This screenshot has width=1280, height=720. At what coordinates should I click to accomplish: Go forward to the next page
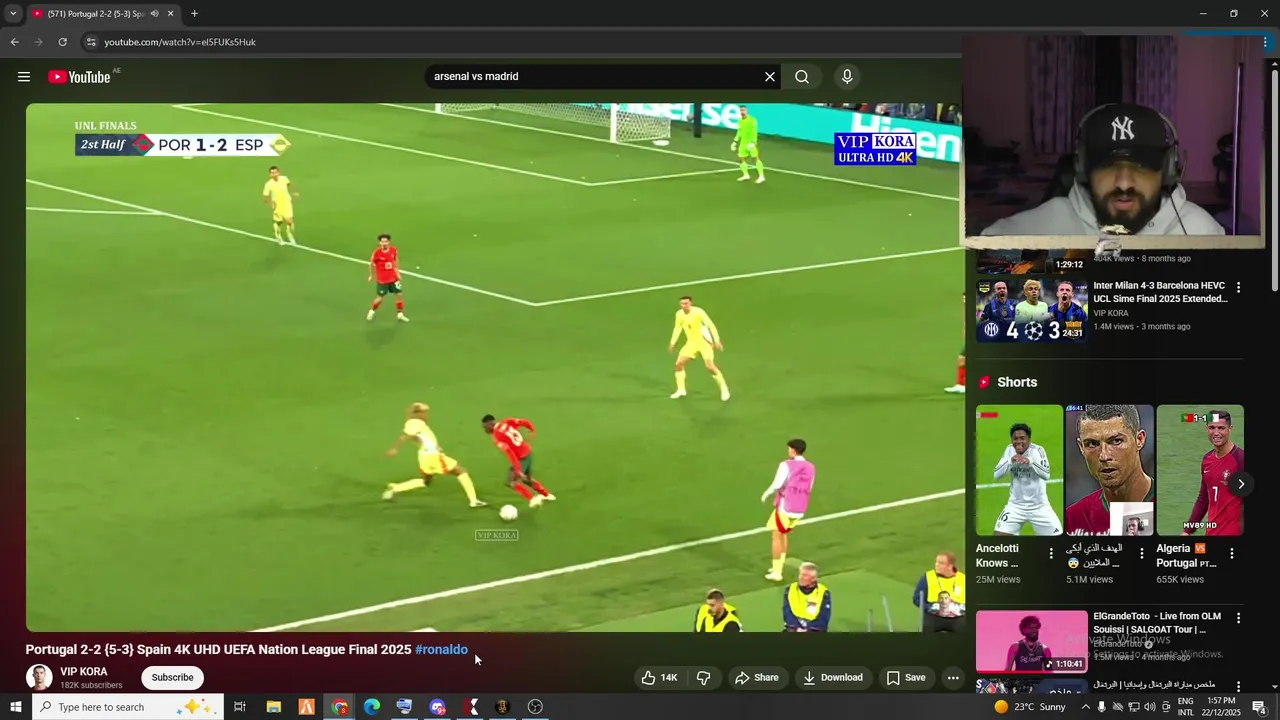tap(38, 42)
